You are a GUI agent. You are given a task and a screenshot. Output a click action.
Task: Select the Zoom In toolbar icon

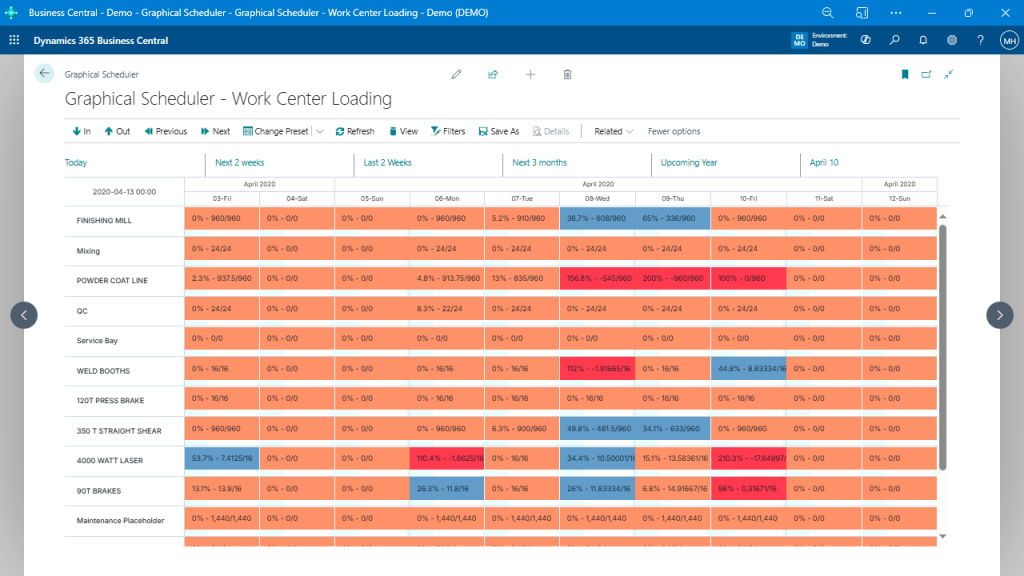coord(80,131)
